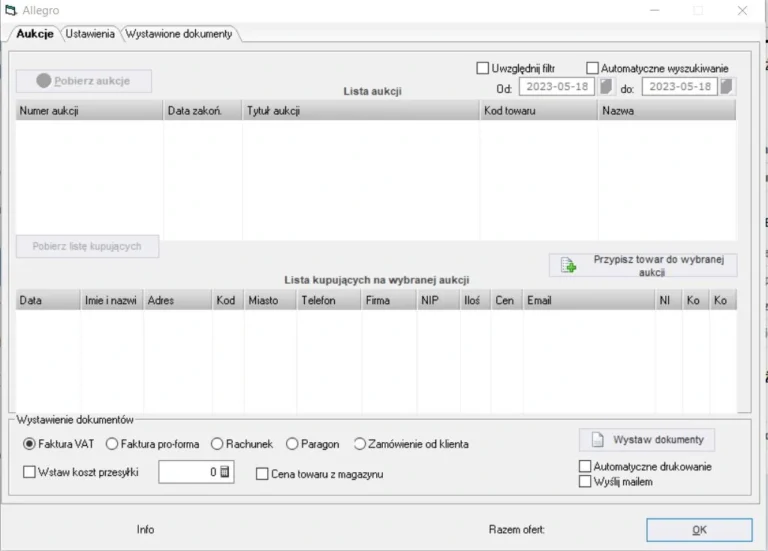The width and height of the screenshot is (768, 551).
Task: Click the Adres column header
Action: coord(178,300)
